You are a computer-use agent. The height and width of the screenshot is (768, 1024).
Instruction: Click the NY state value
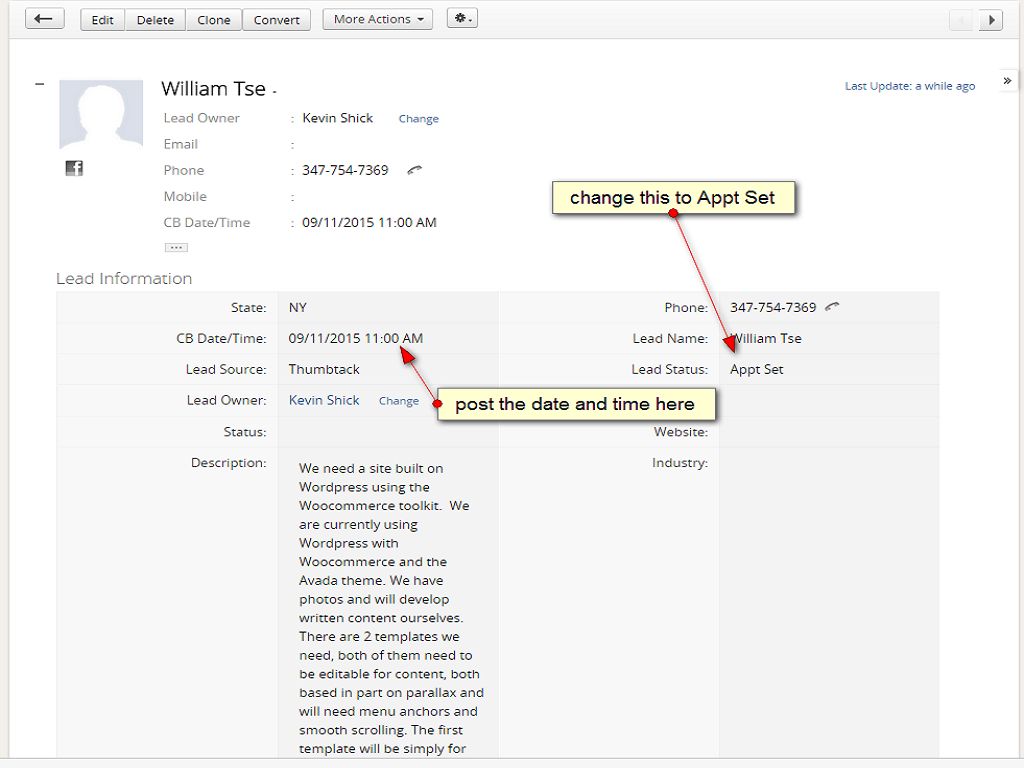click(298, 308)
